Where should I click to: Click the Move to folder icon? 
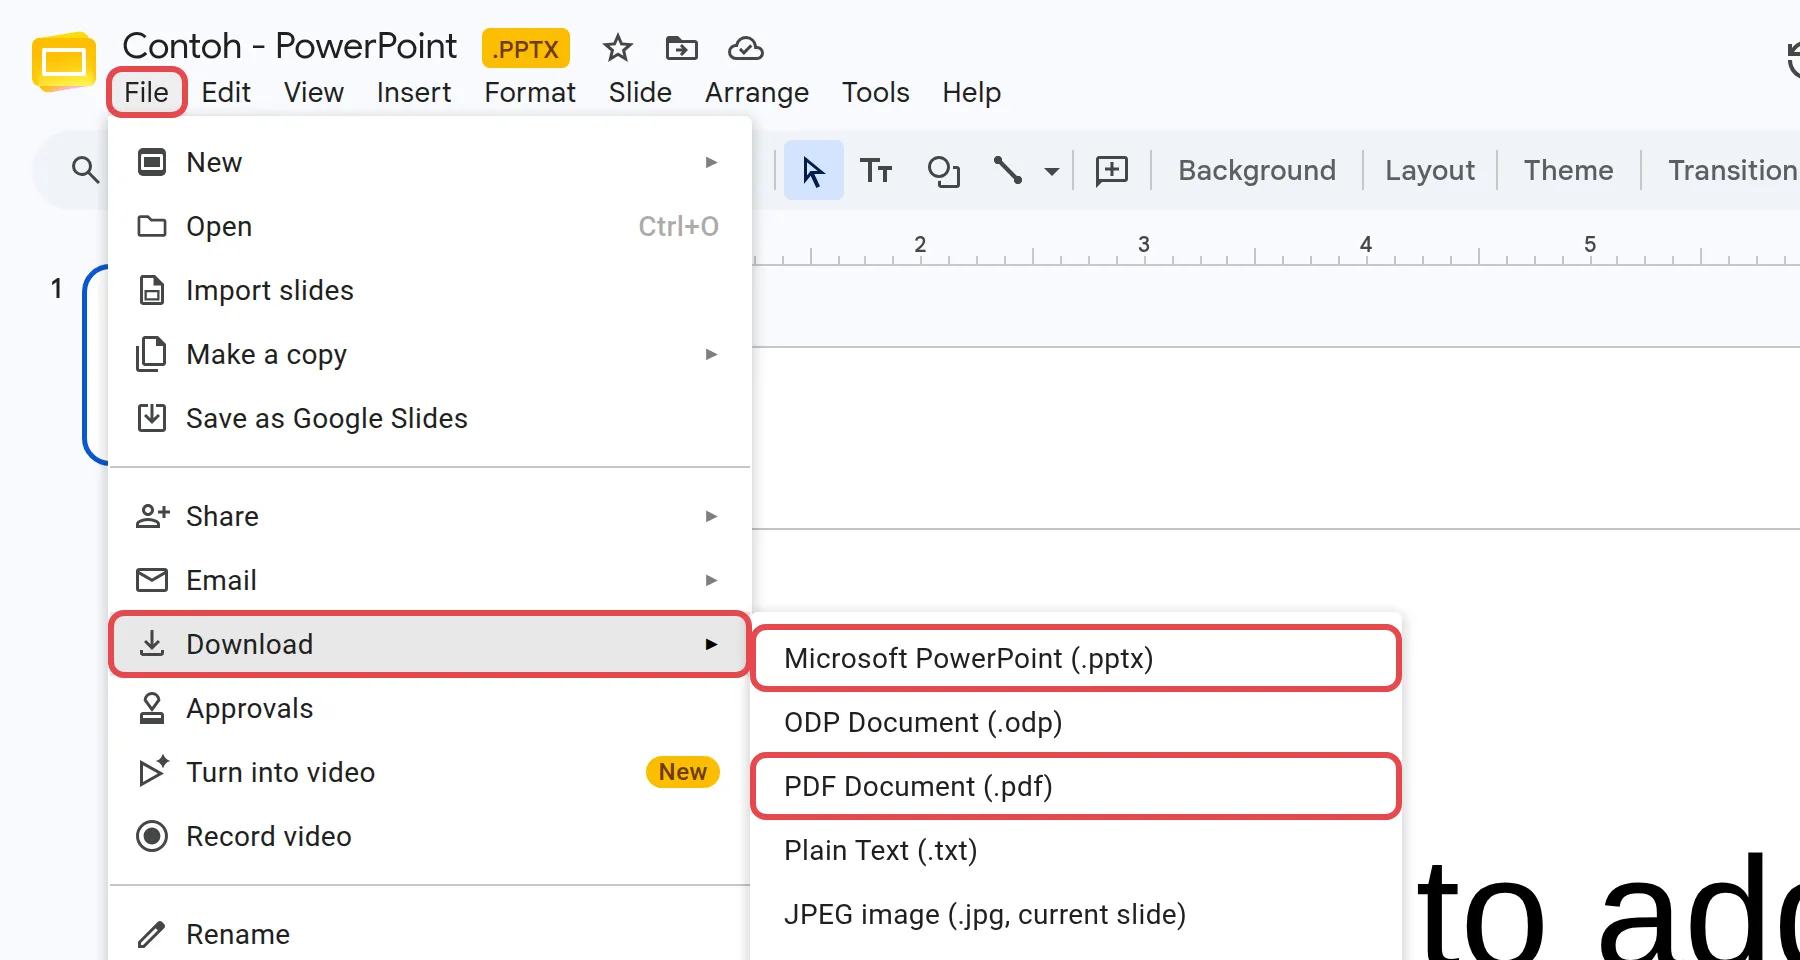point(681,48)
